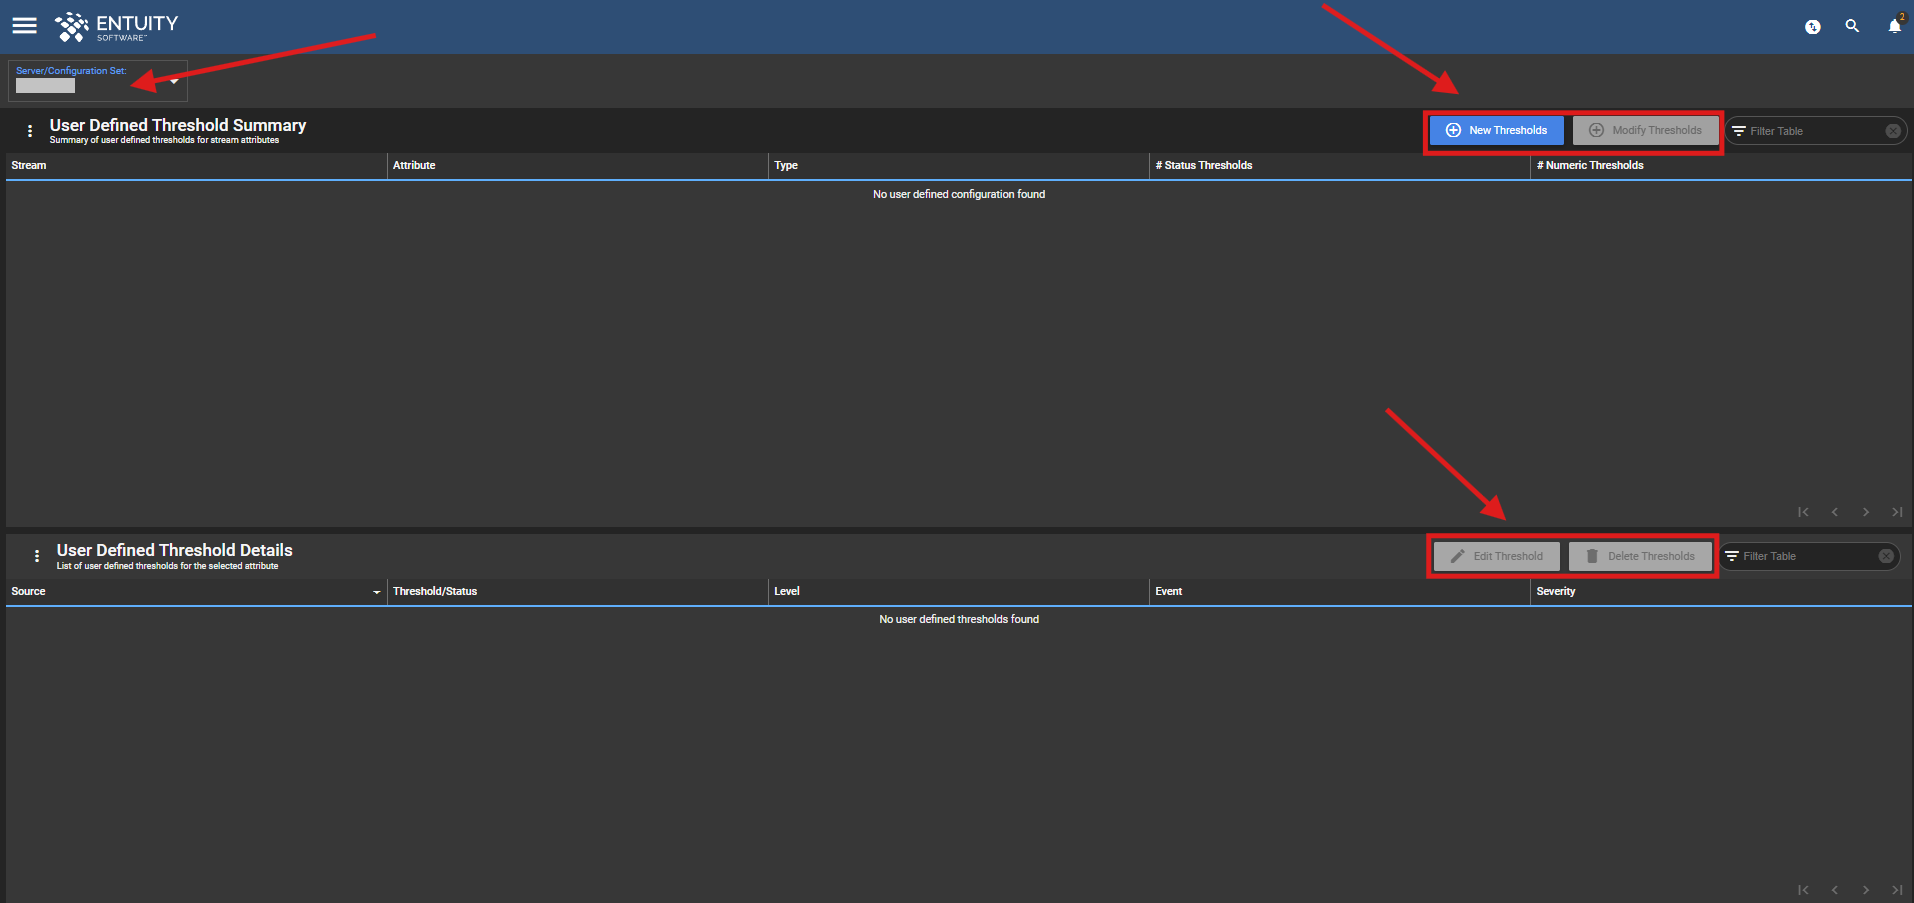Click 'User Defined Threshold Summary' title

[178, 125]
